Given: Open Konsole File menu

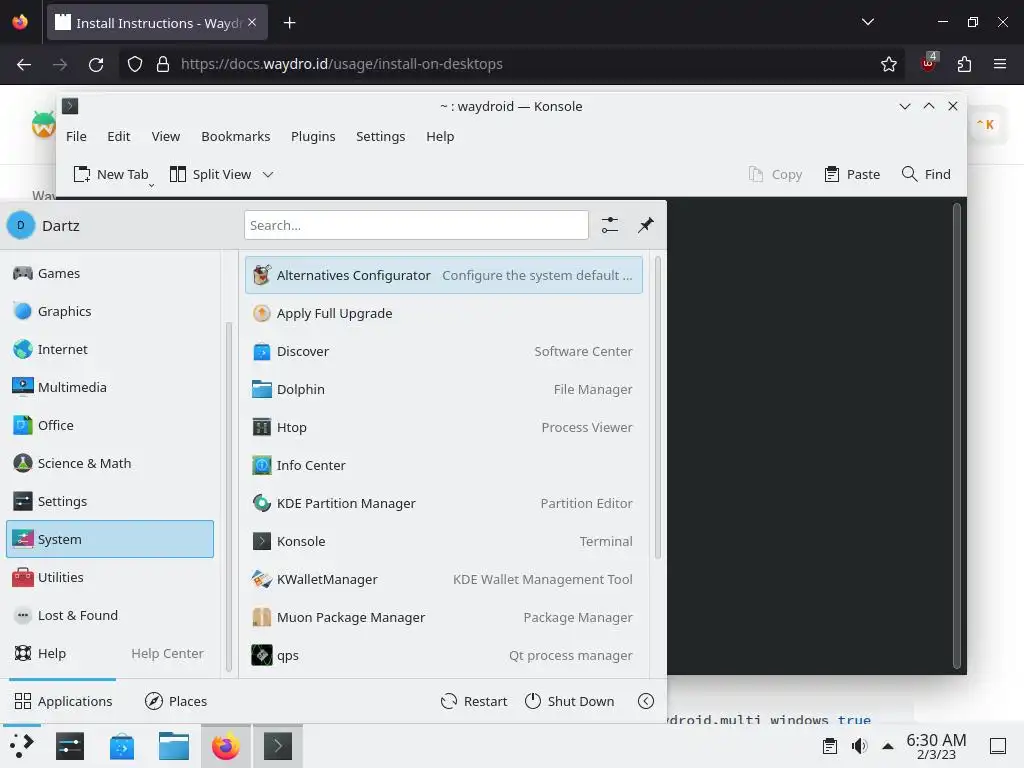Looking at the screenshot, I should pyautogui.click(x=76, y=136).
